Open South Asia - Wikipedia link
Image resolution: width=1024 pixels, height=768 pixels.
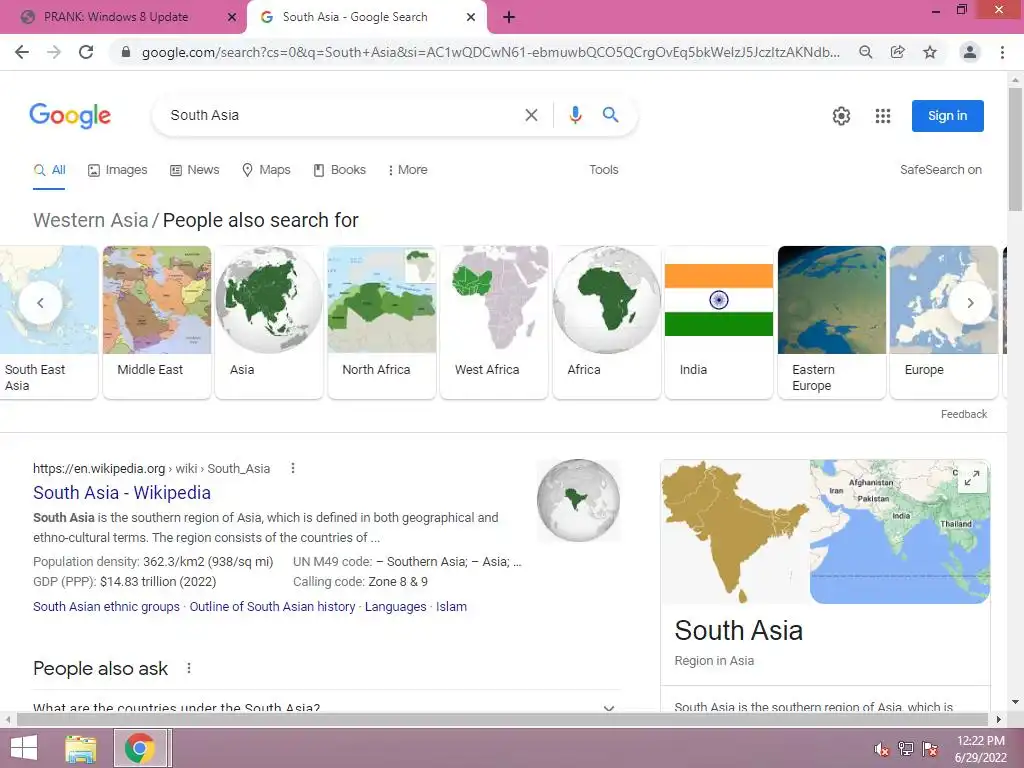point(122,492)
